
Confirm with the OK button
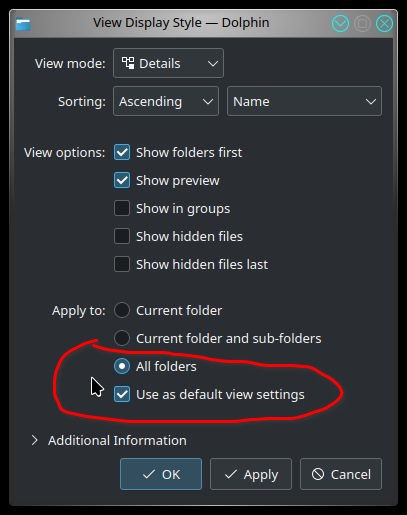[161, 474]
